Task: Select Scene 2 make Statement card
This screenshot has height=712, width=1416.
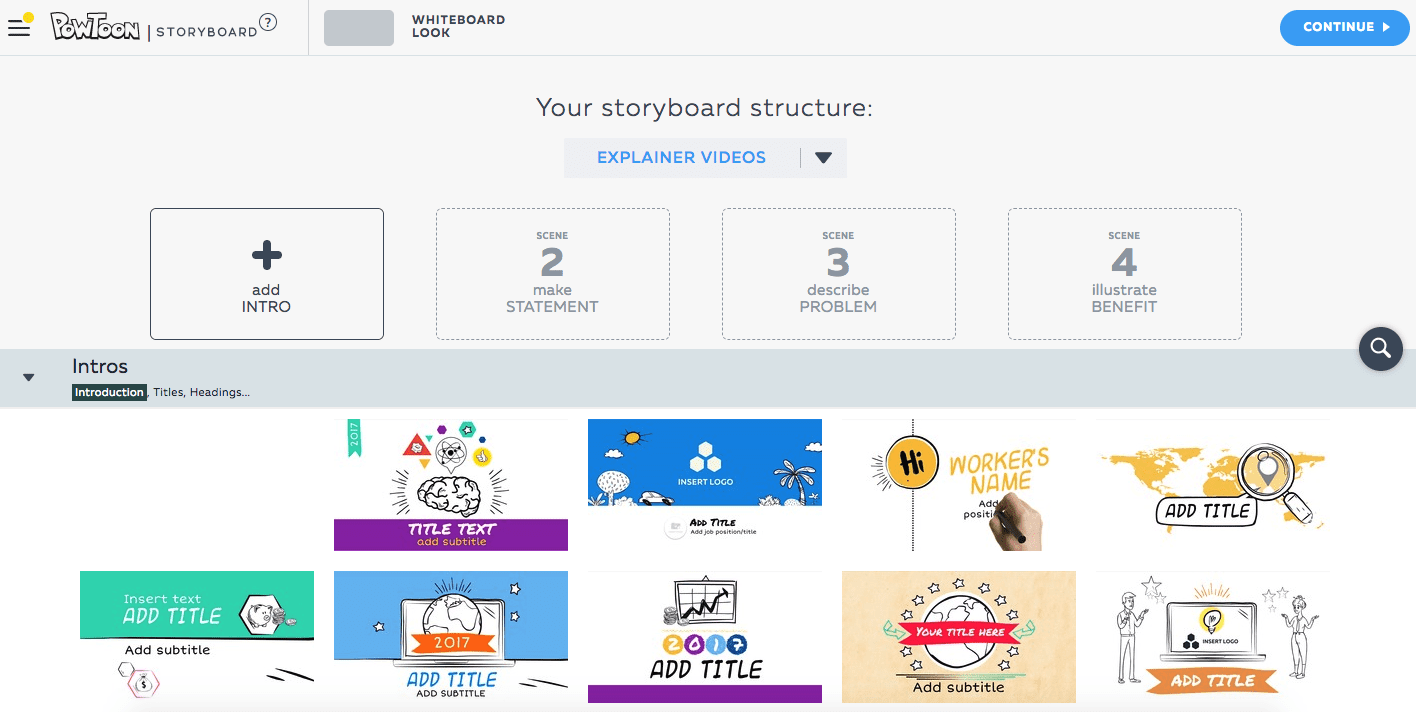Action: coord(552,274)
